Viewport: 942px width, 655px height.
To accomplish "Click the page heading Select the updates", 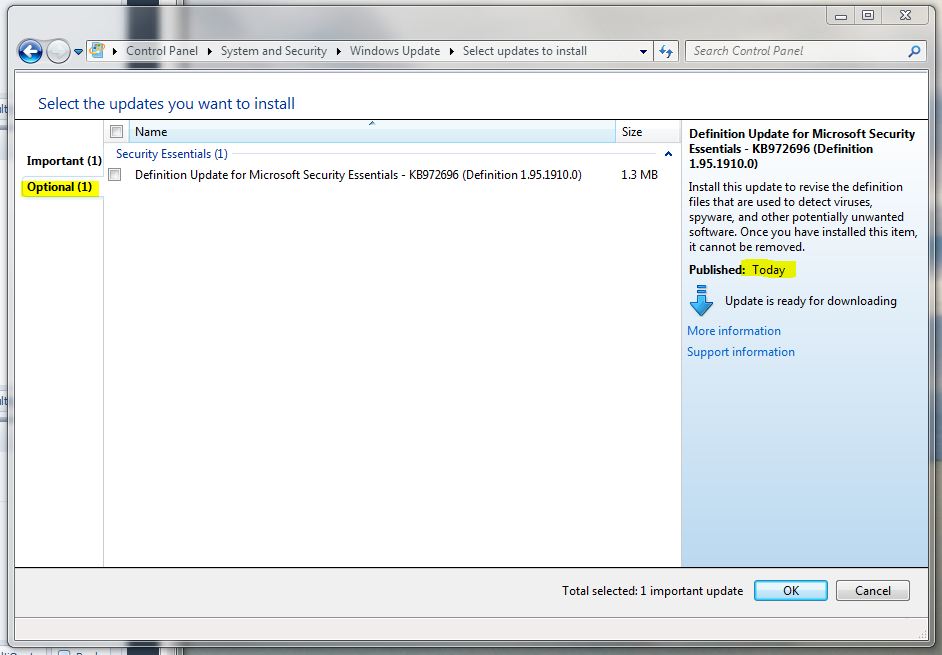I will point(166,103).
